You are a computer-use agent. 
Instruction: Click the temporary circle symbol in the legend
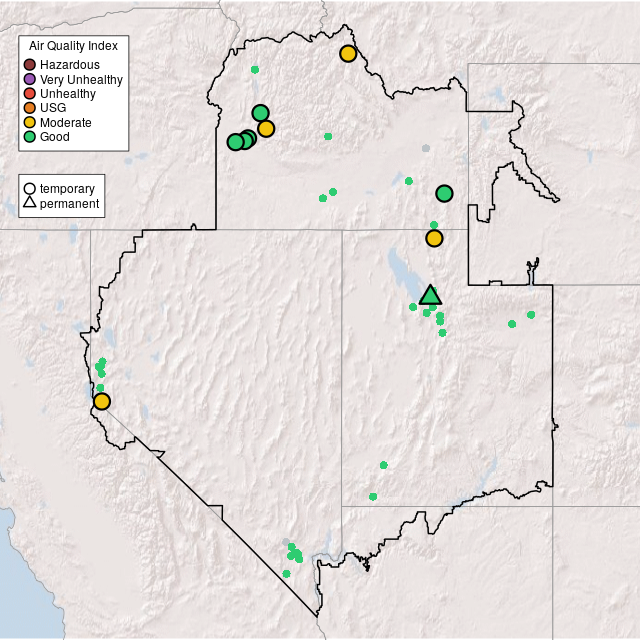click(x=30, y=188)
